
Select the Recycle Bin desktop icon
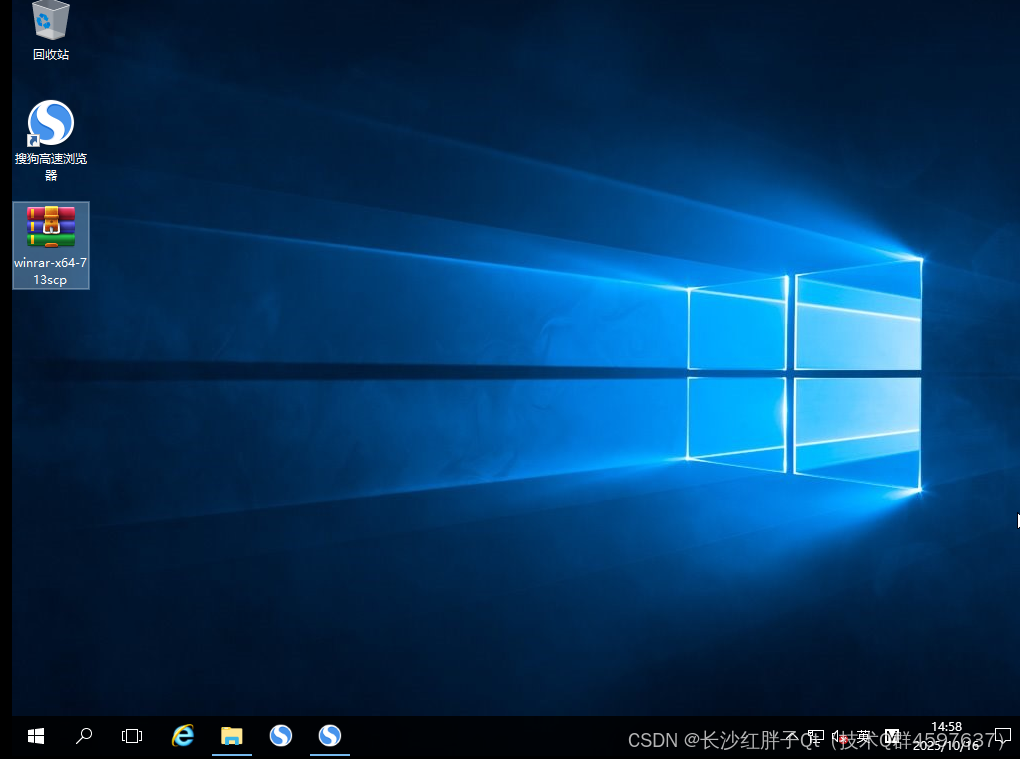pos(50,31)
